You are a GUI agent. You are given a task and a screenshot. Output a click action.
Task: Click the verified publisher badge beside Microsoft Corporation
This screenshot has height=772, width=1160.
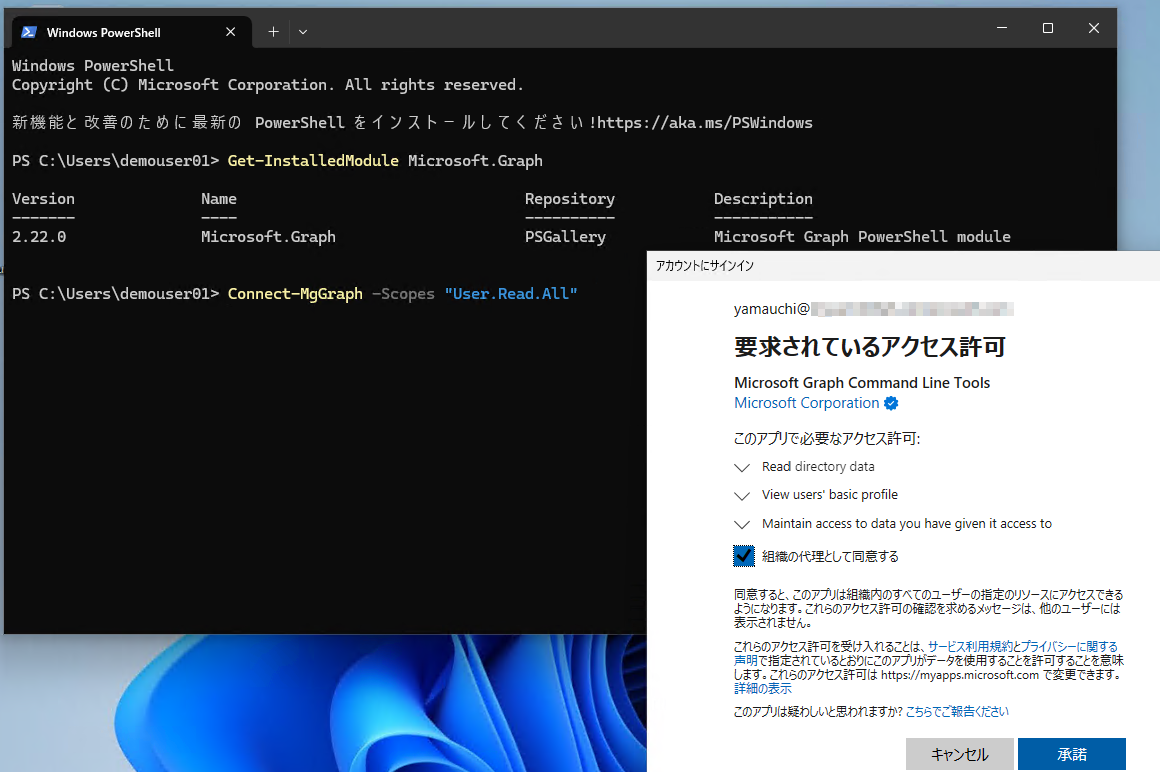pos(890,403)
